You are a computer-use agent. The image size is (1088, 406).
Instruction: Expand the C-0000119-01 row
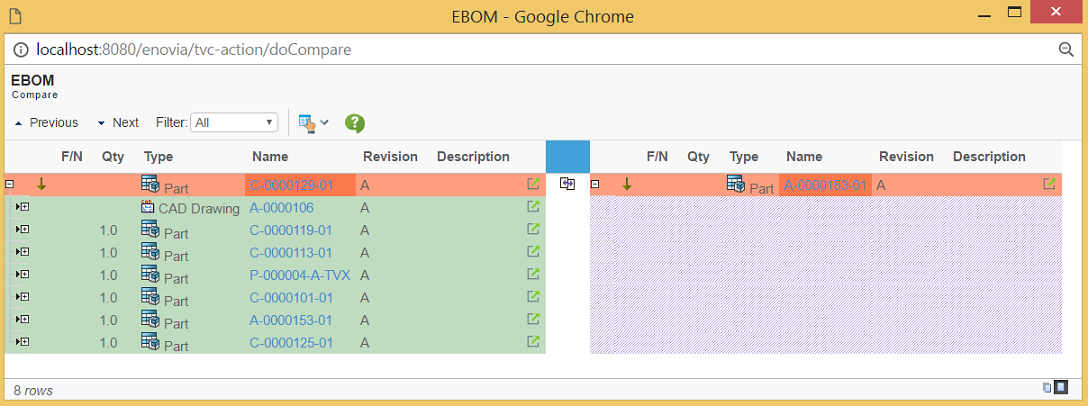(x=23, y=230)
